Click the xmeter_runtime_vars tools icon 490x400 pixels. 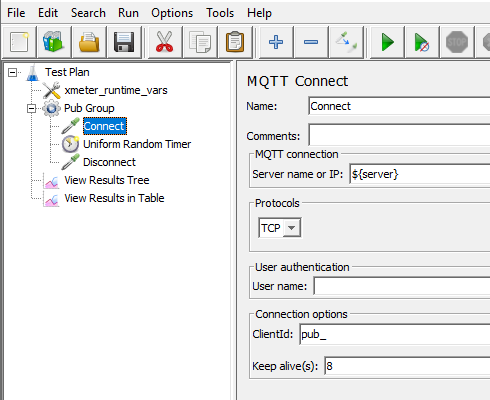[x=52, y=90]
